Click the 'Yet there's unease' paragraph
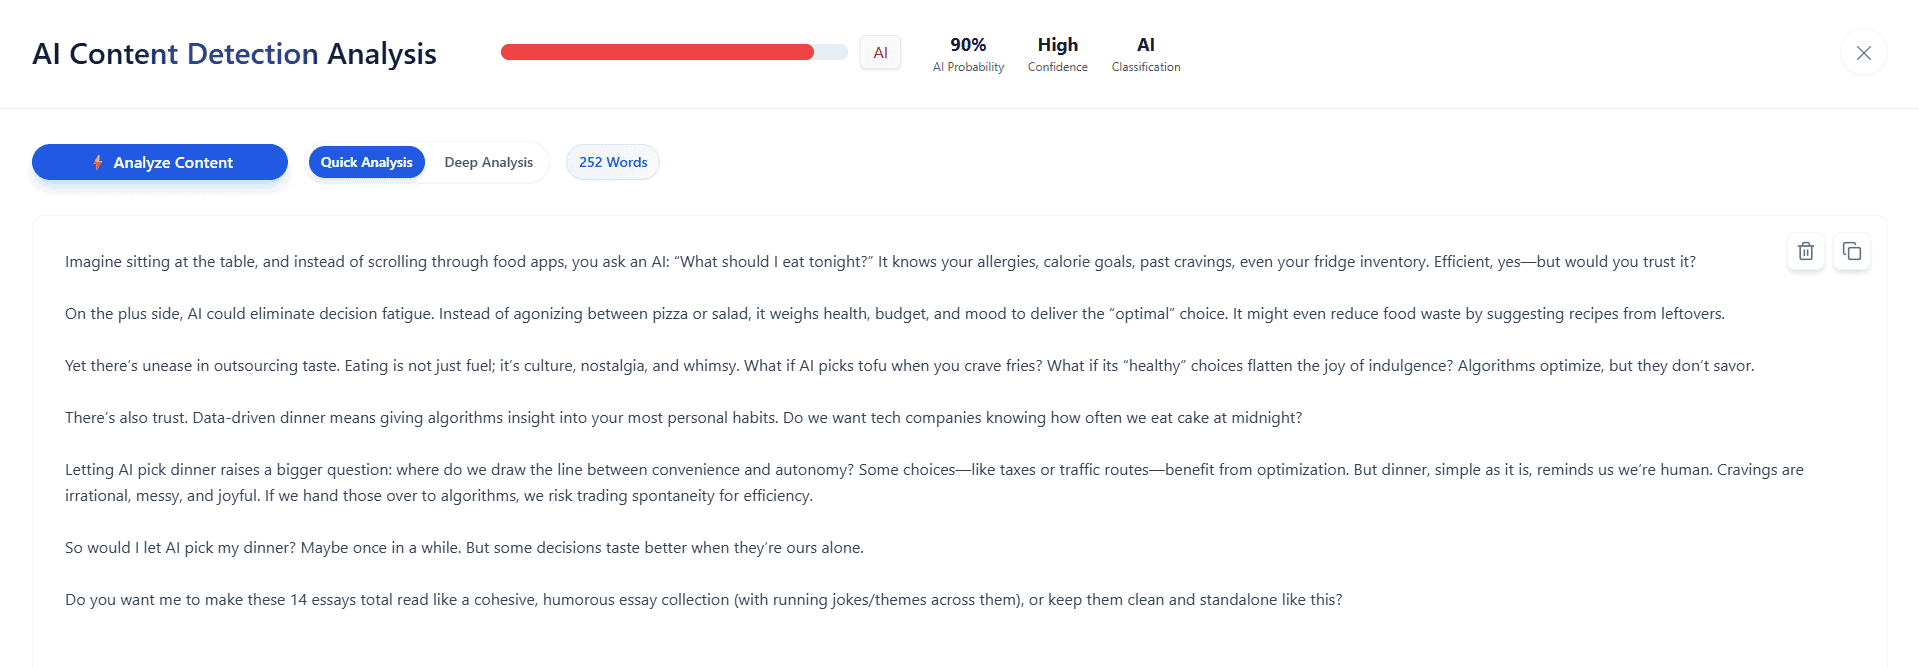This screenshot has height=668, width=1919. (x=910, y=366)
